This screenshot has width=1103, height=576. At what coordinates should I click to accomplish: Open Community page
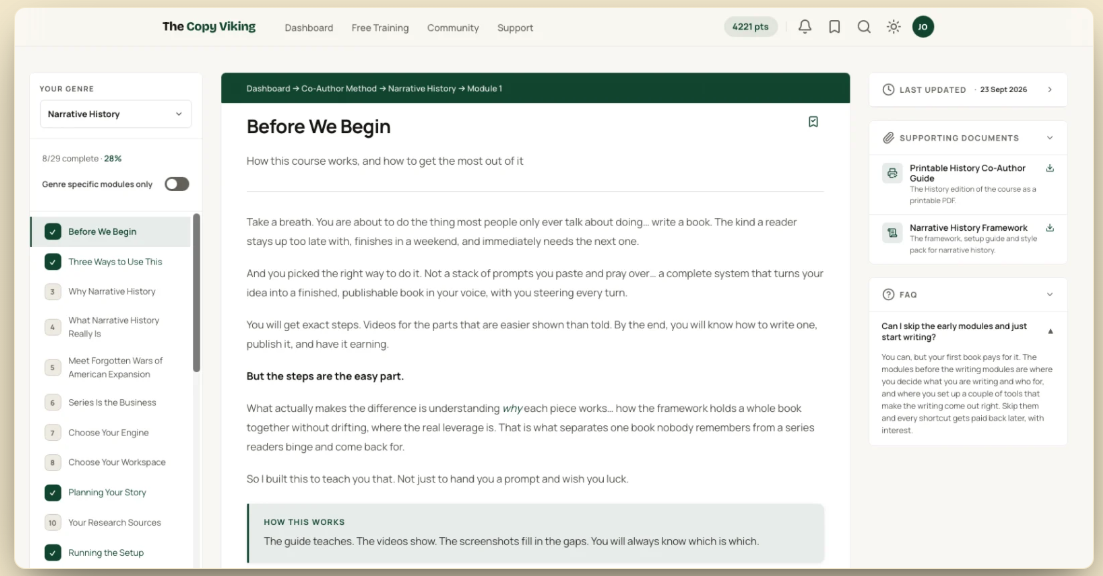[x=453, y=28]
